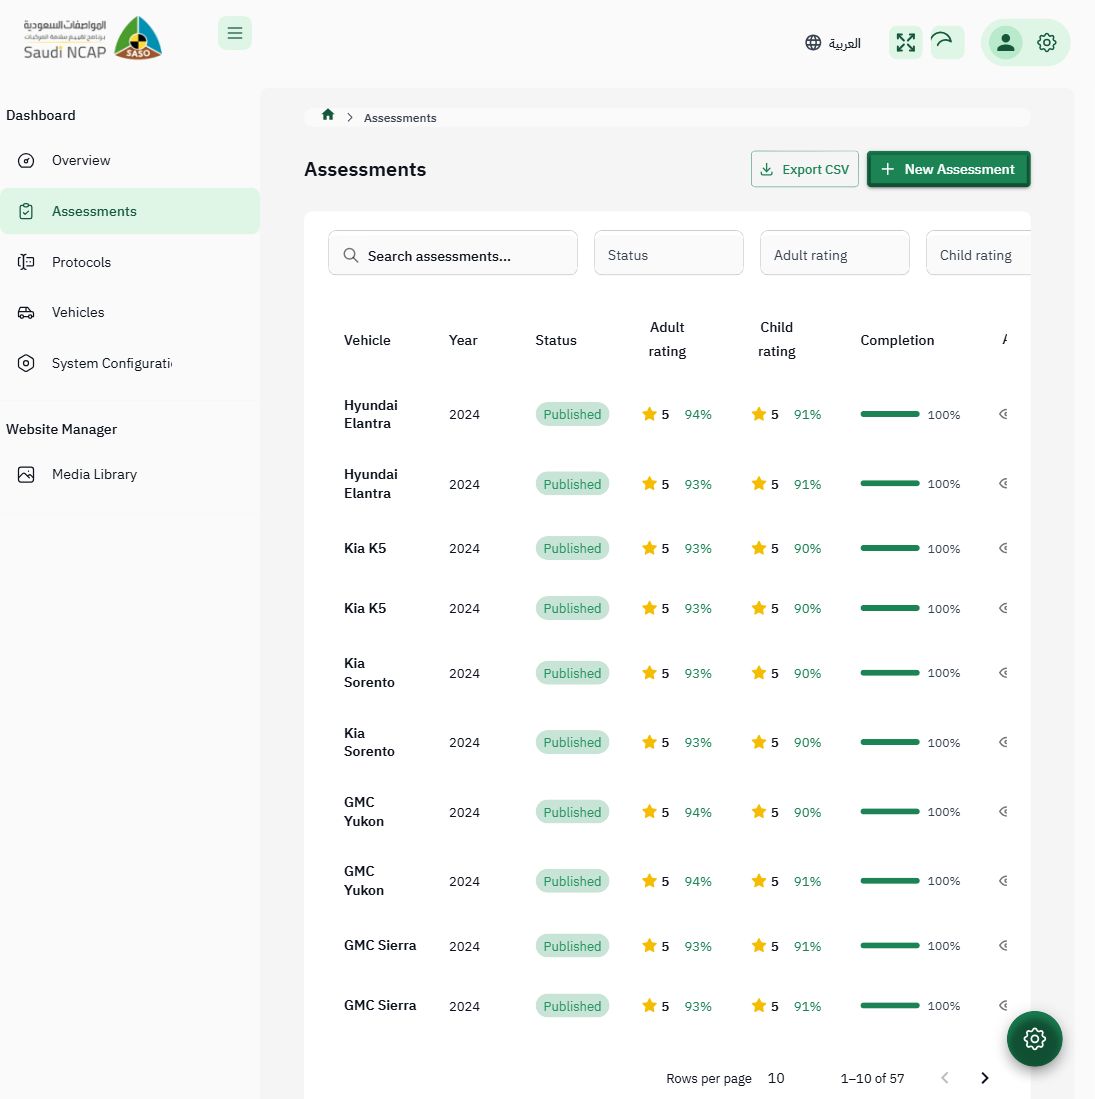The height and width of the screenshot is (1099, 1095).
Task: Click the language globe icon
Action: [813, 42]
